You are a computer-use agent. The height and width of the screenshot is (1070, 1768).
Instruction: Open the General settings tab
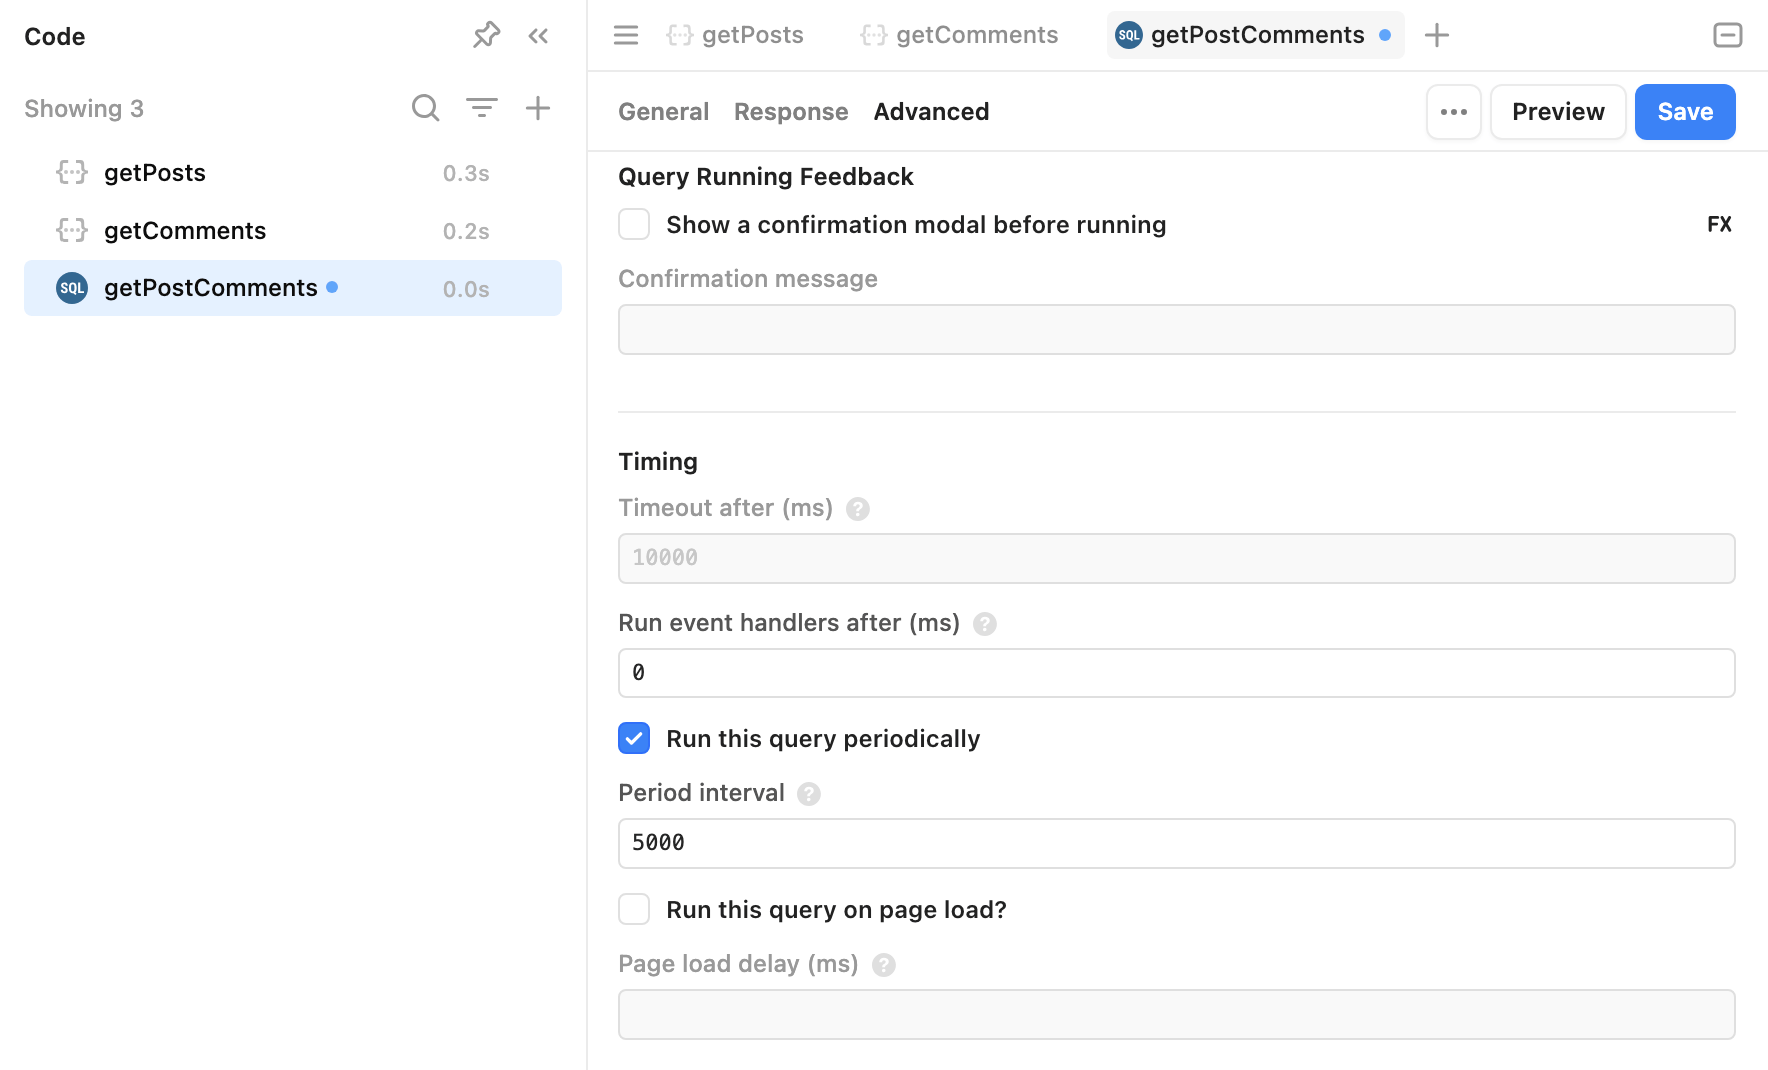(664, 112)
